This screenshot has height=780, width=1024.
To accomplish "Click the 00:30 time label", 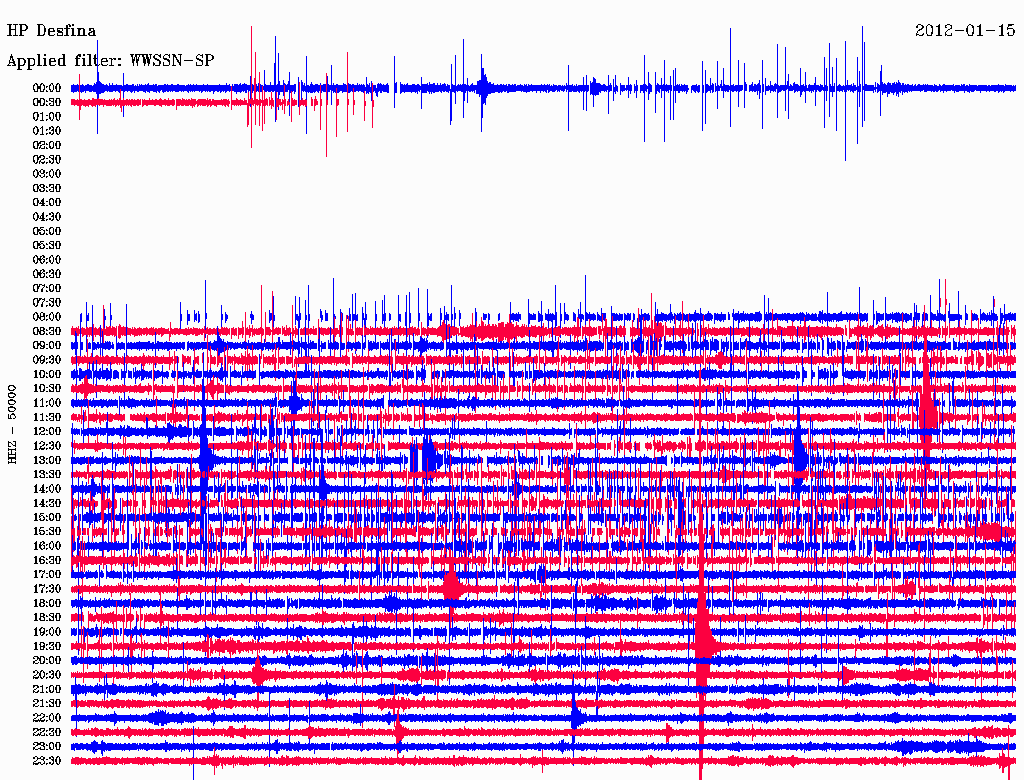I will tap(47, 102).
